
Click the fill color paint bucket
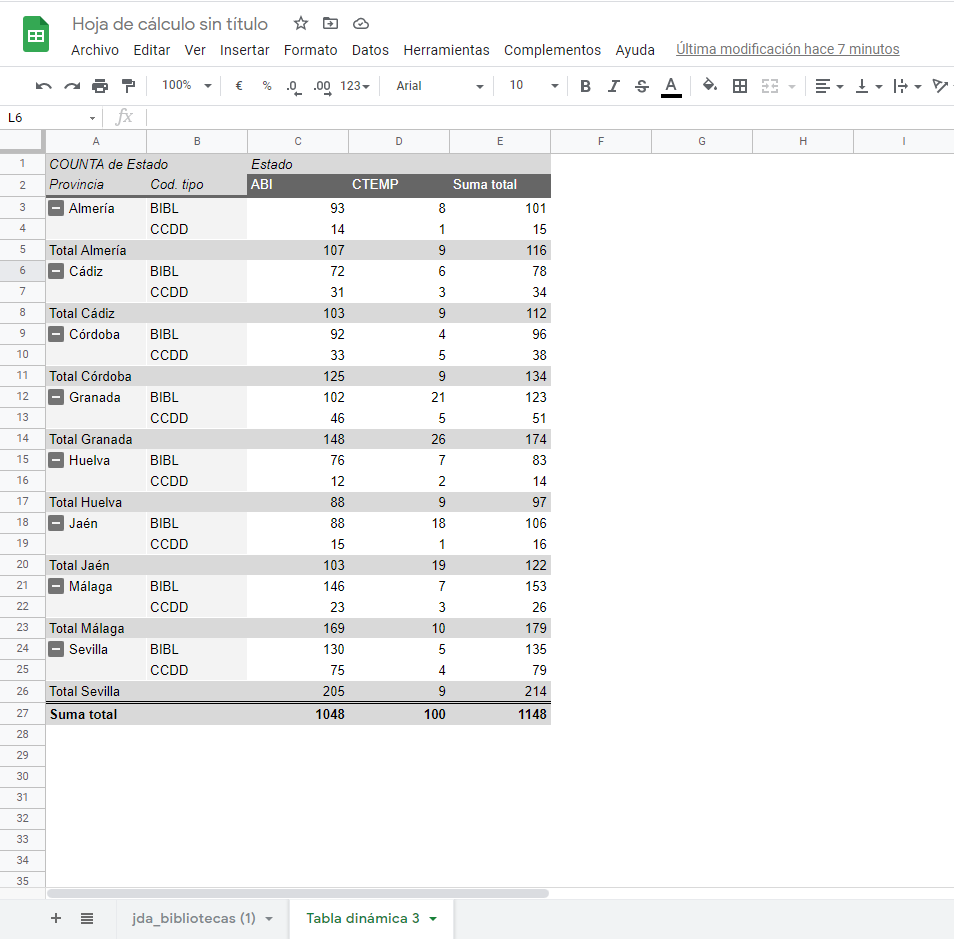click(x=710, y=86)
